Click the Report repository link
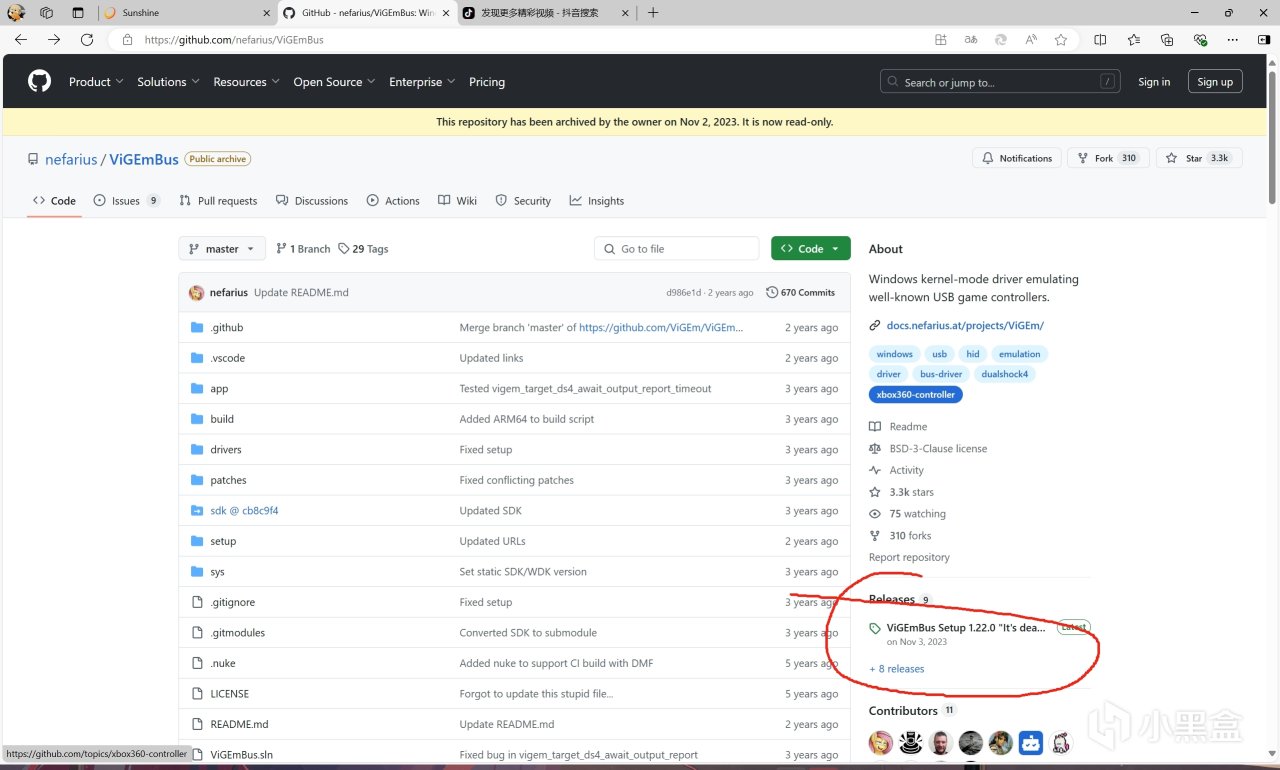 coord(909,558)
